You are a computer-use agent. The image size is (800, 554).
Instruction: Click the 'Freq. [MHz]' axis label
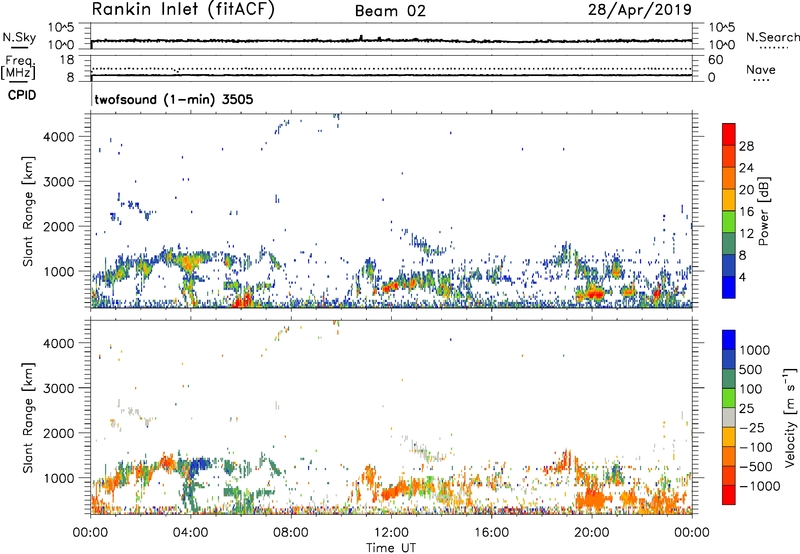tap(20, 67)
